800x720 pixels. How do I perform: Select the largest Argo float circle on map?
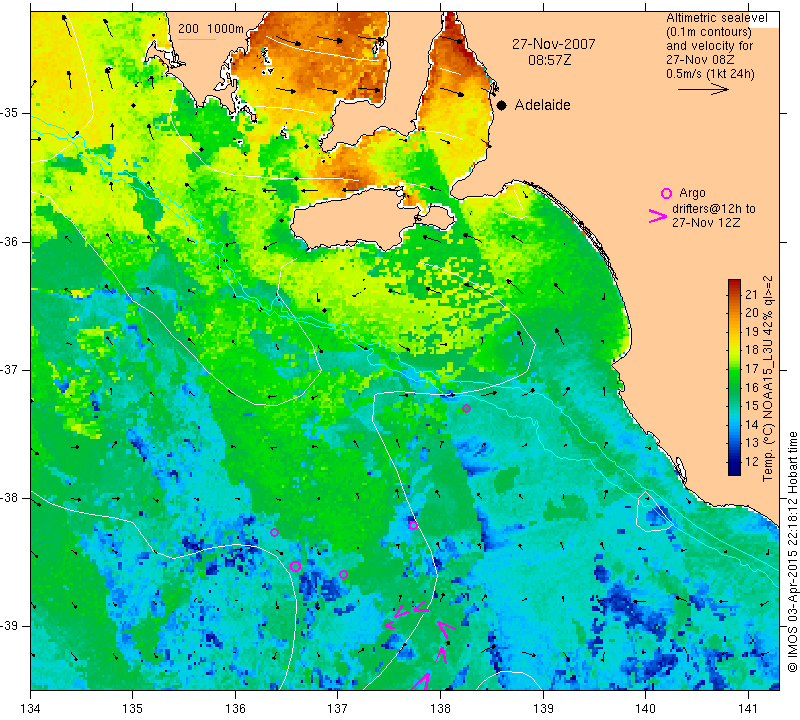pyautogui.click(x=295, y=566)
